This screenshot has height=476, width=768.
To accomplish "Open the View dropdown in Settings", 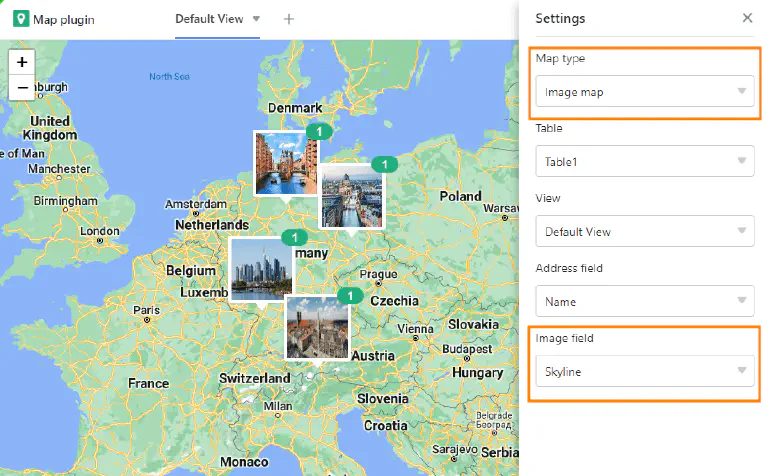I will [644, 231].
